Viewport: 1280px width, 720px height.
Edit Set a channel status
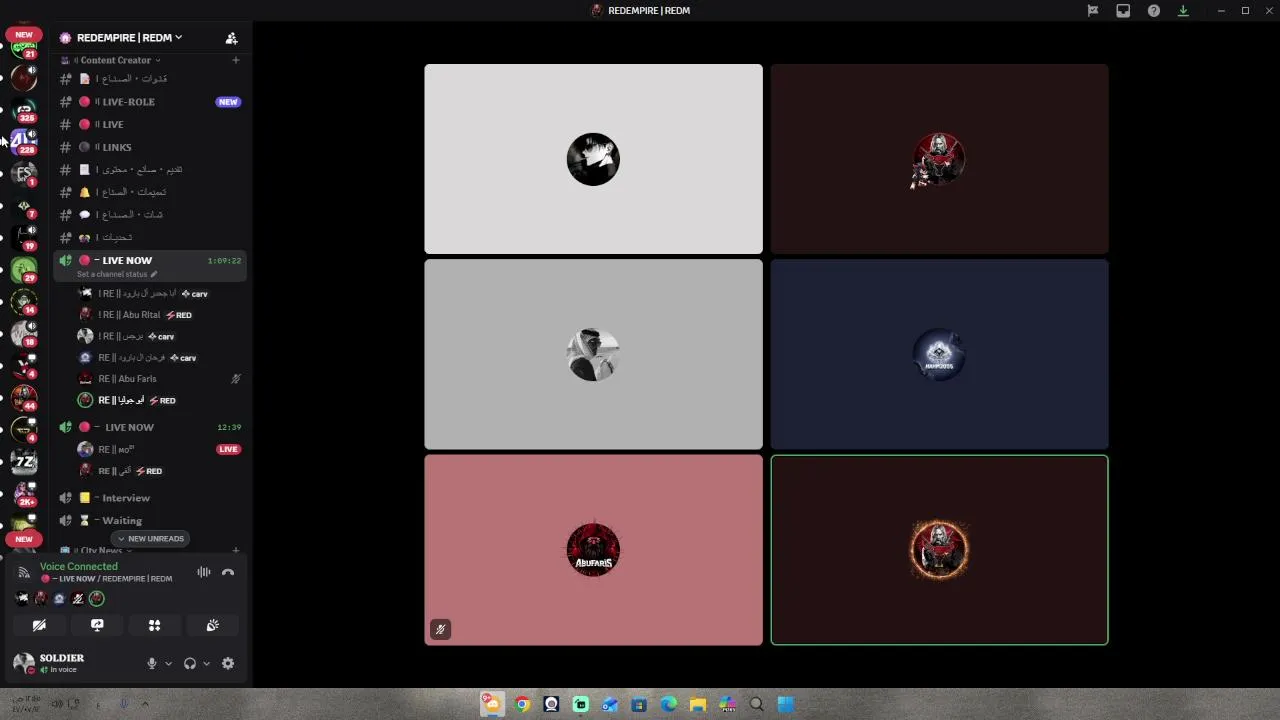(x=117, y=274)
